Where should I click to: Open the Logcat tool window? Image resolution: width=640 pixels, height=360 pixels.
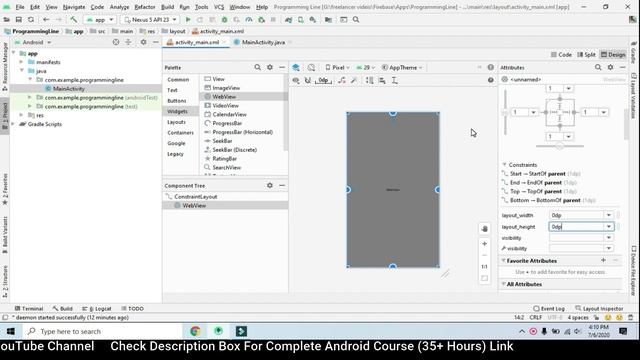[97, 309]
